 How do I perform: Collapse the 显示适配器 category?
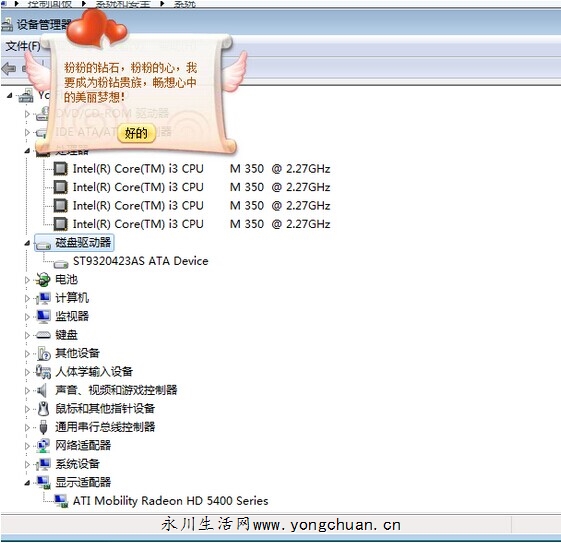[27, 483]
